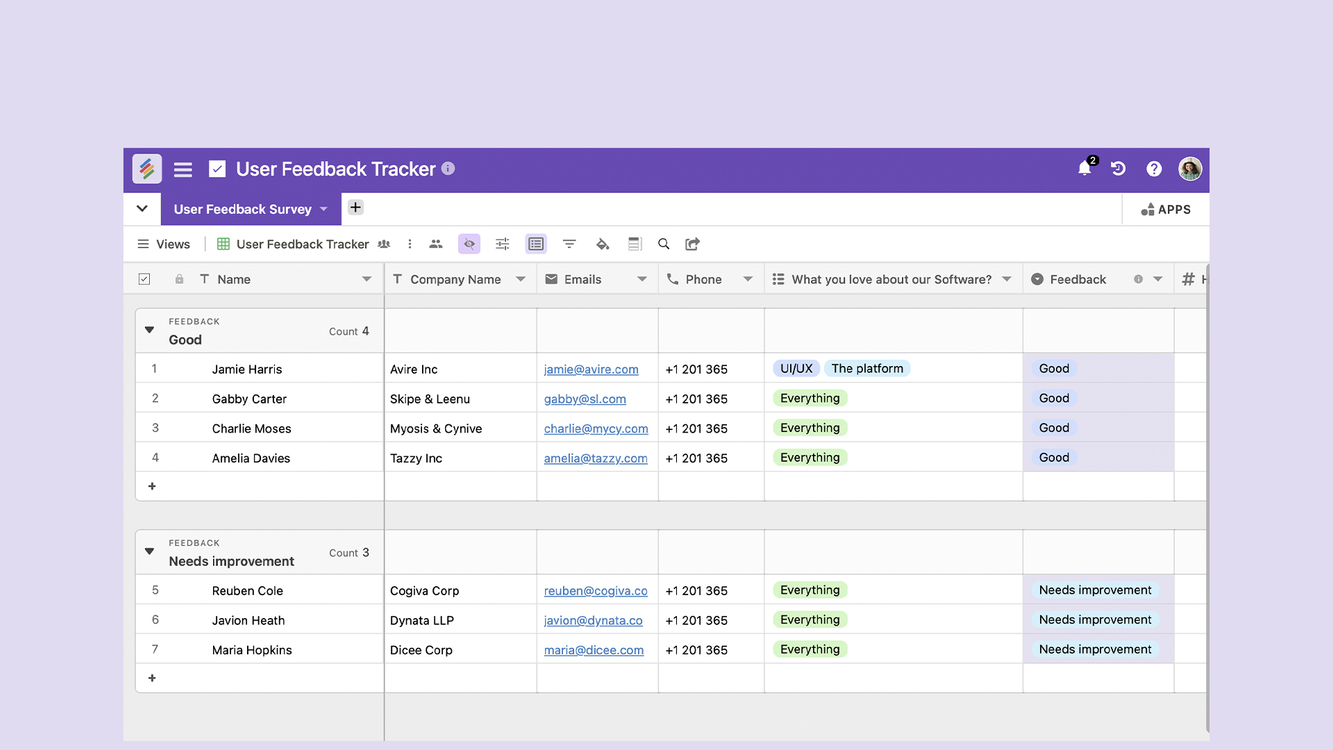Open the Views menu
The width and height of the screenshot is (1333, 750).
(x=163, y=244)
